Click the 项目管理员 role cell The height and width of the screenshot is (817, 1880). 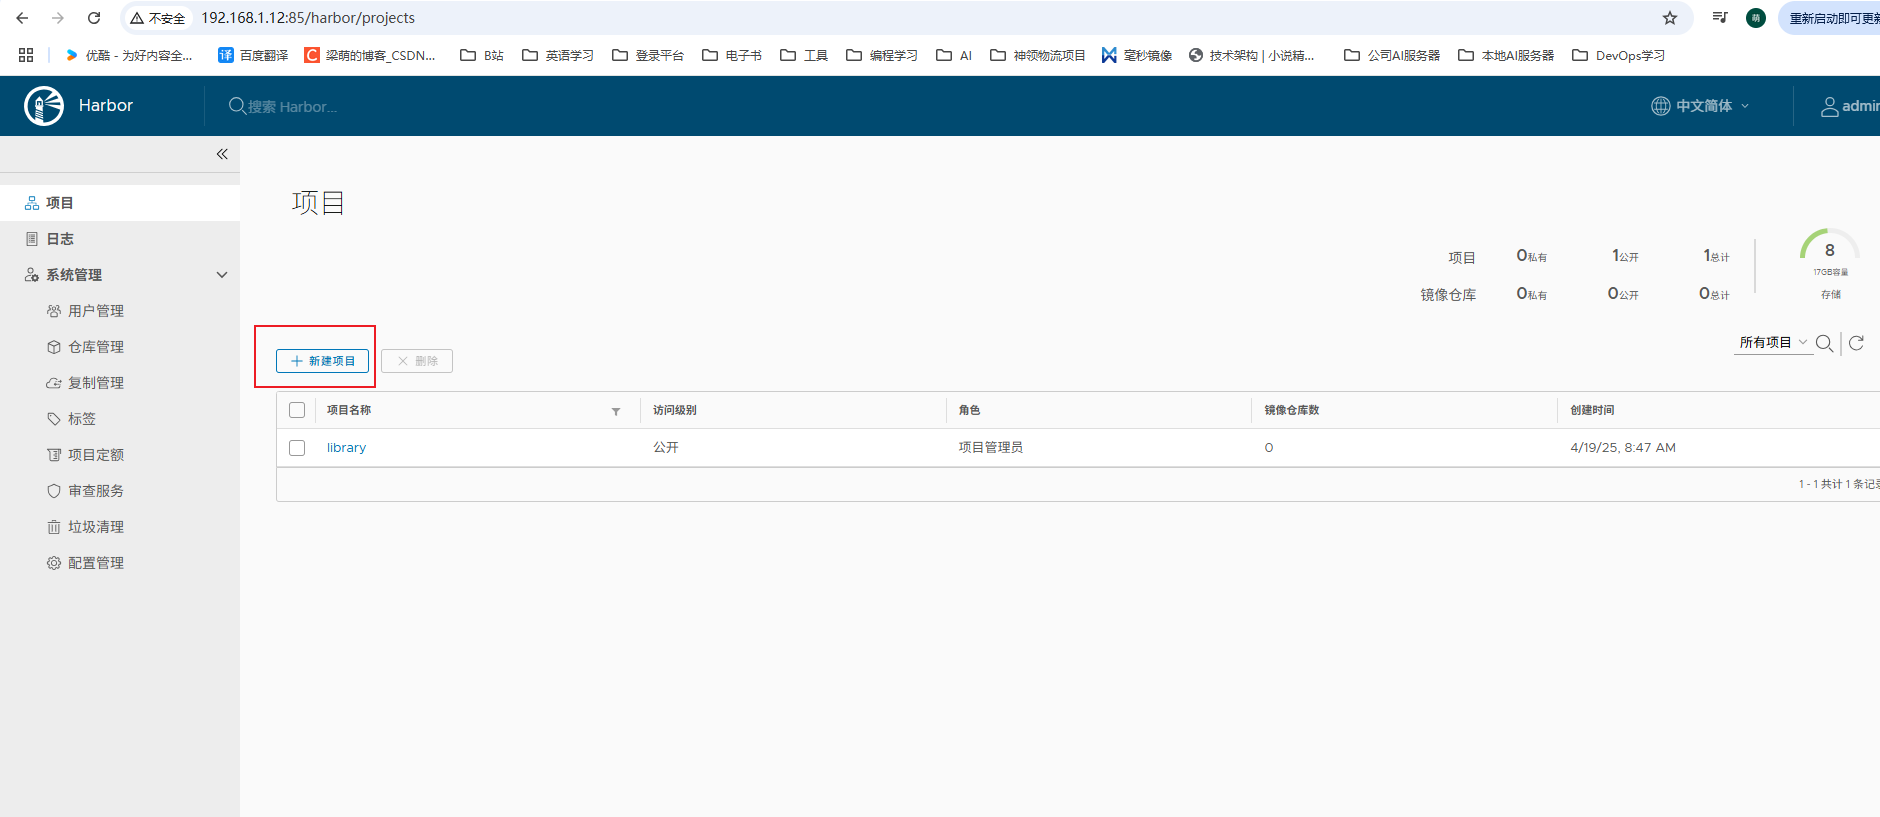coord(990,448)
